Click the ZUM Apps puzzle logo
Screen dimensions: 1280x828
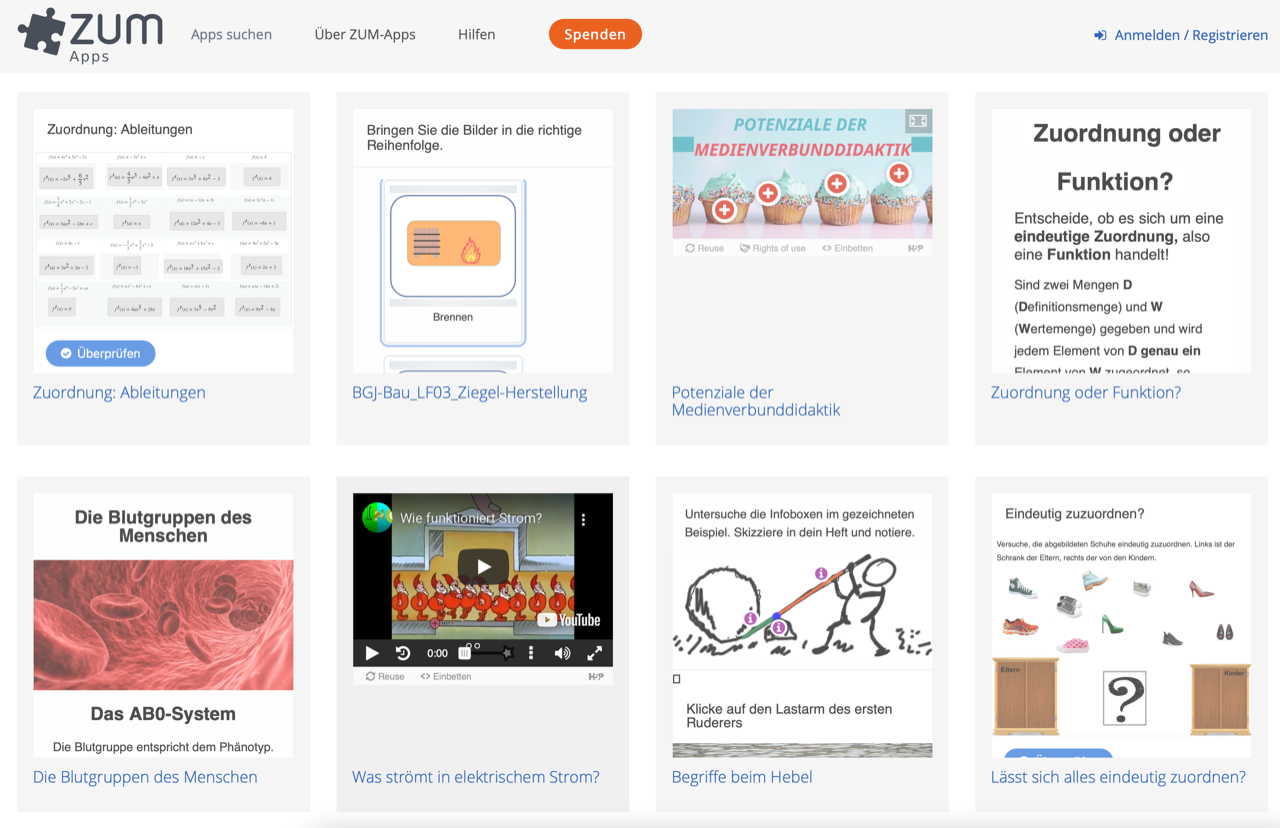click(x=90, y=34)
